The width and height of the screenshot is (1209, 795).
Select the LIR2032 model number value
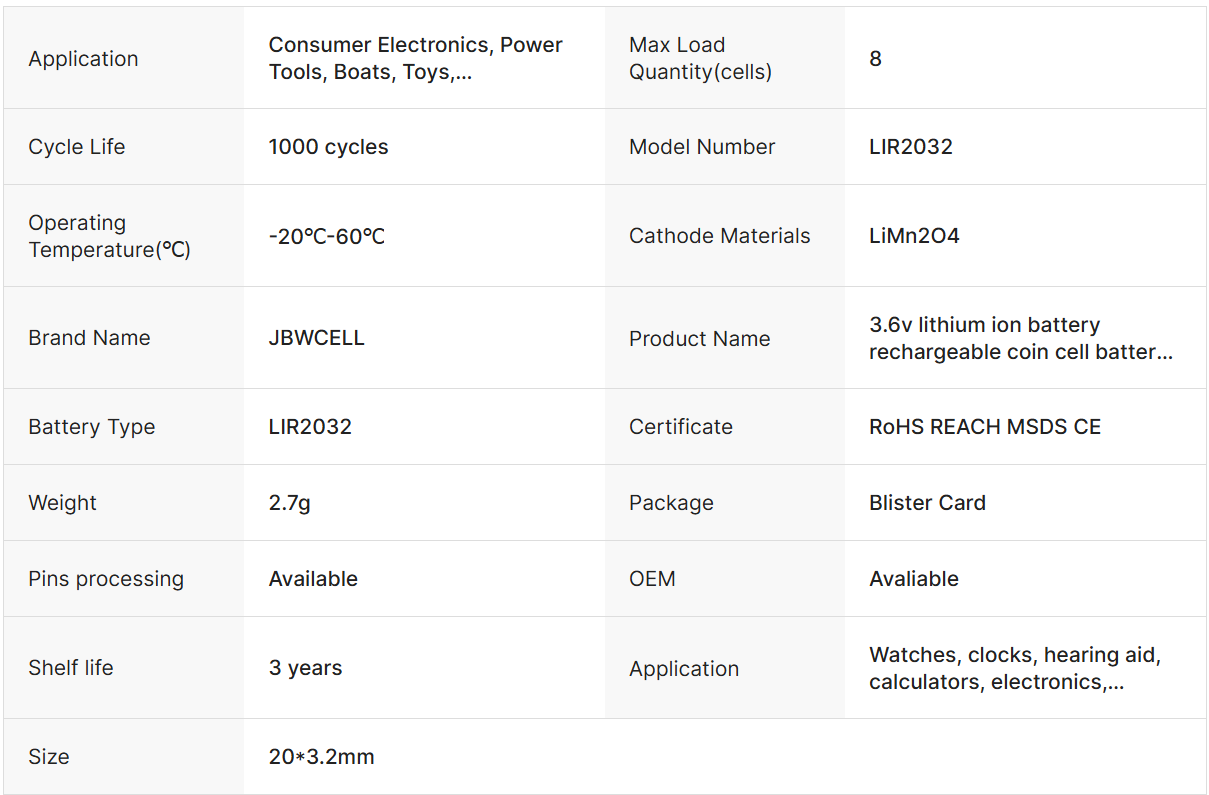pos(911,147)
